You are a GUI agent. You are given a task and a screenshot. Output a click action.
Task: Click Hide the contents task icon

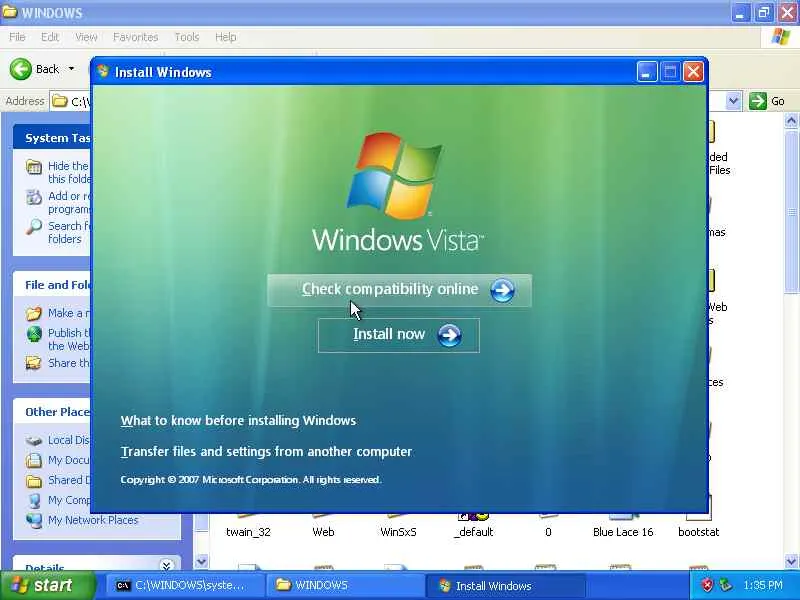pyautogui.click(x=34, y=167)
